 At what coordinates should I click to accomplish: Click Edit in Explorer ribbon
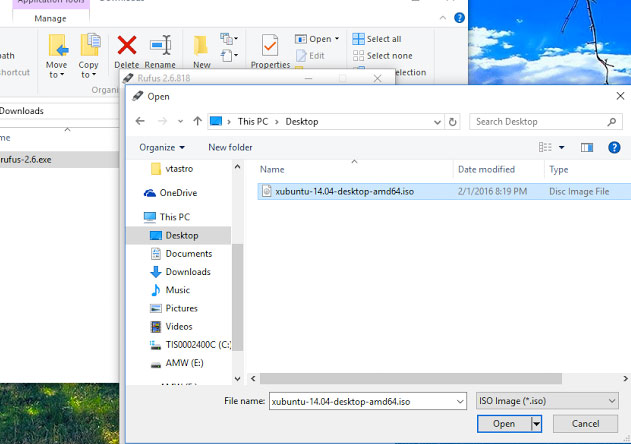point(310,56)
